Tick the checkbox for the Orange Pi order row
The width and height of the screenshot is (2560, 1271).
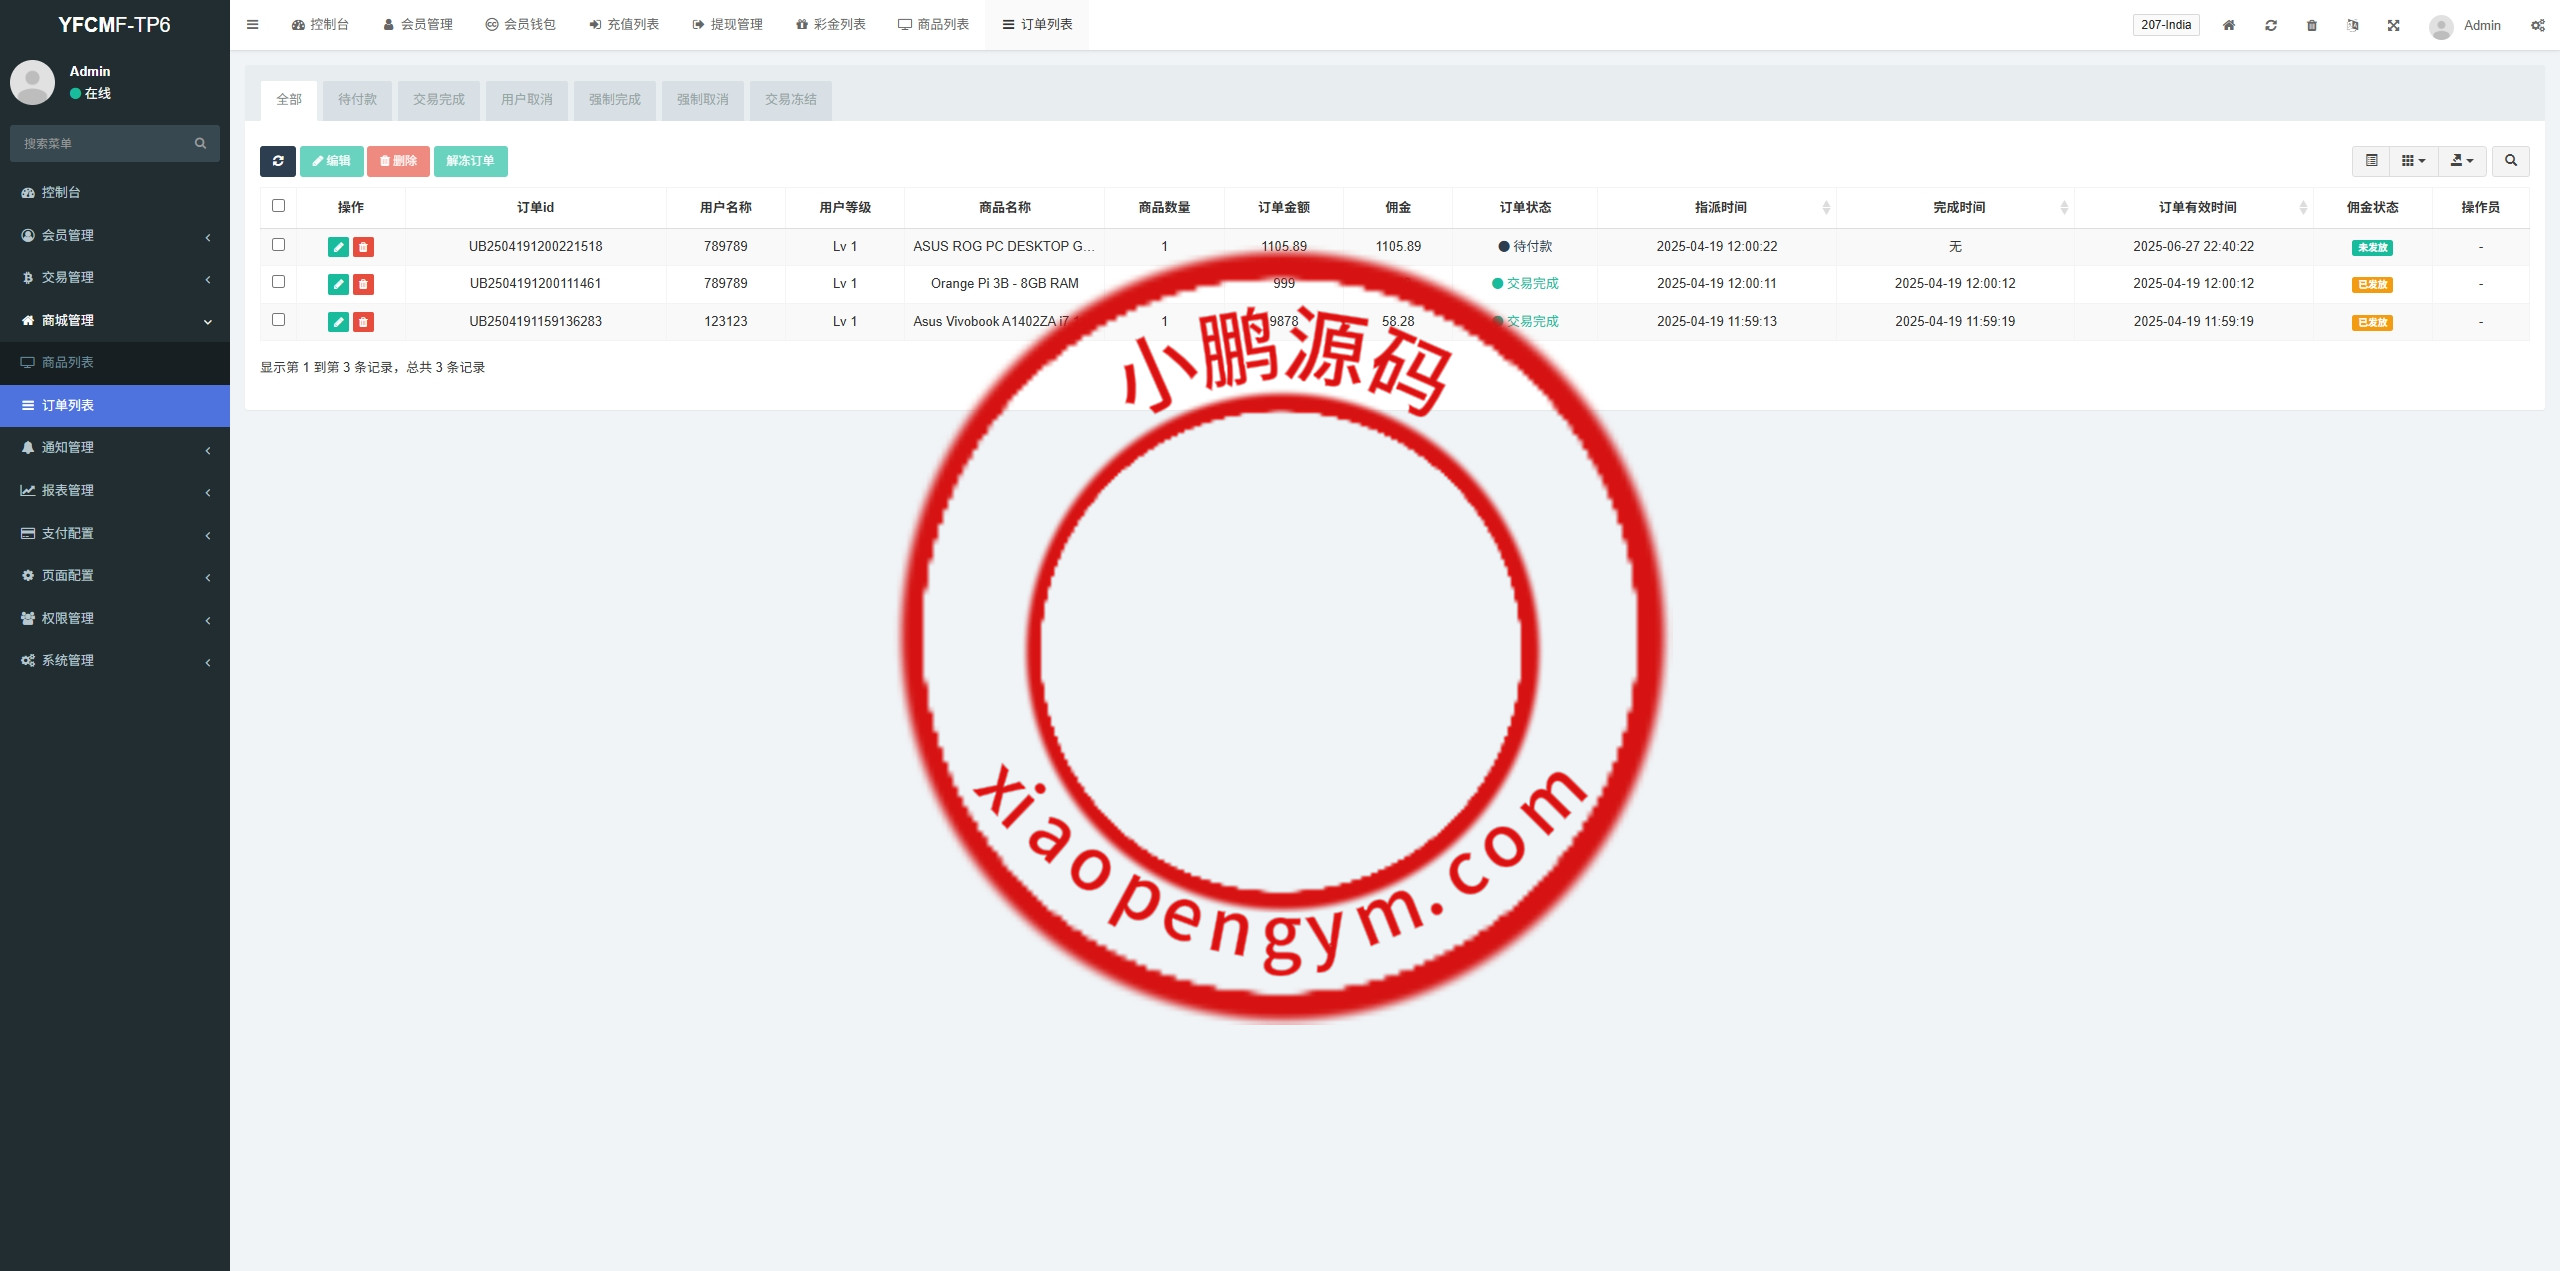tap(279, 282)
